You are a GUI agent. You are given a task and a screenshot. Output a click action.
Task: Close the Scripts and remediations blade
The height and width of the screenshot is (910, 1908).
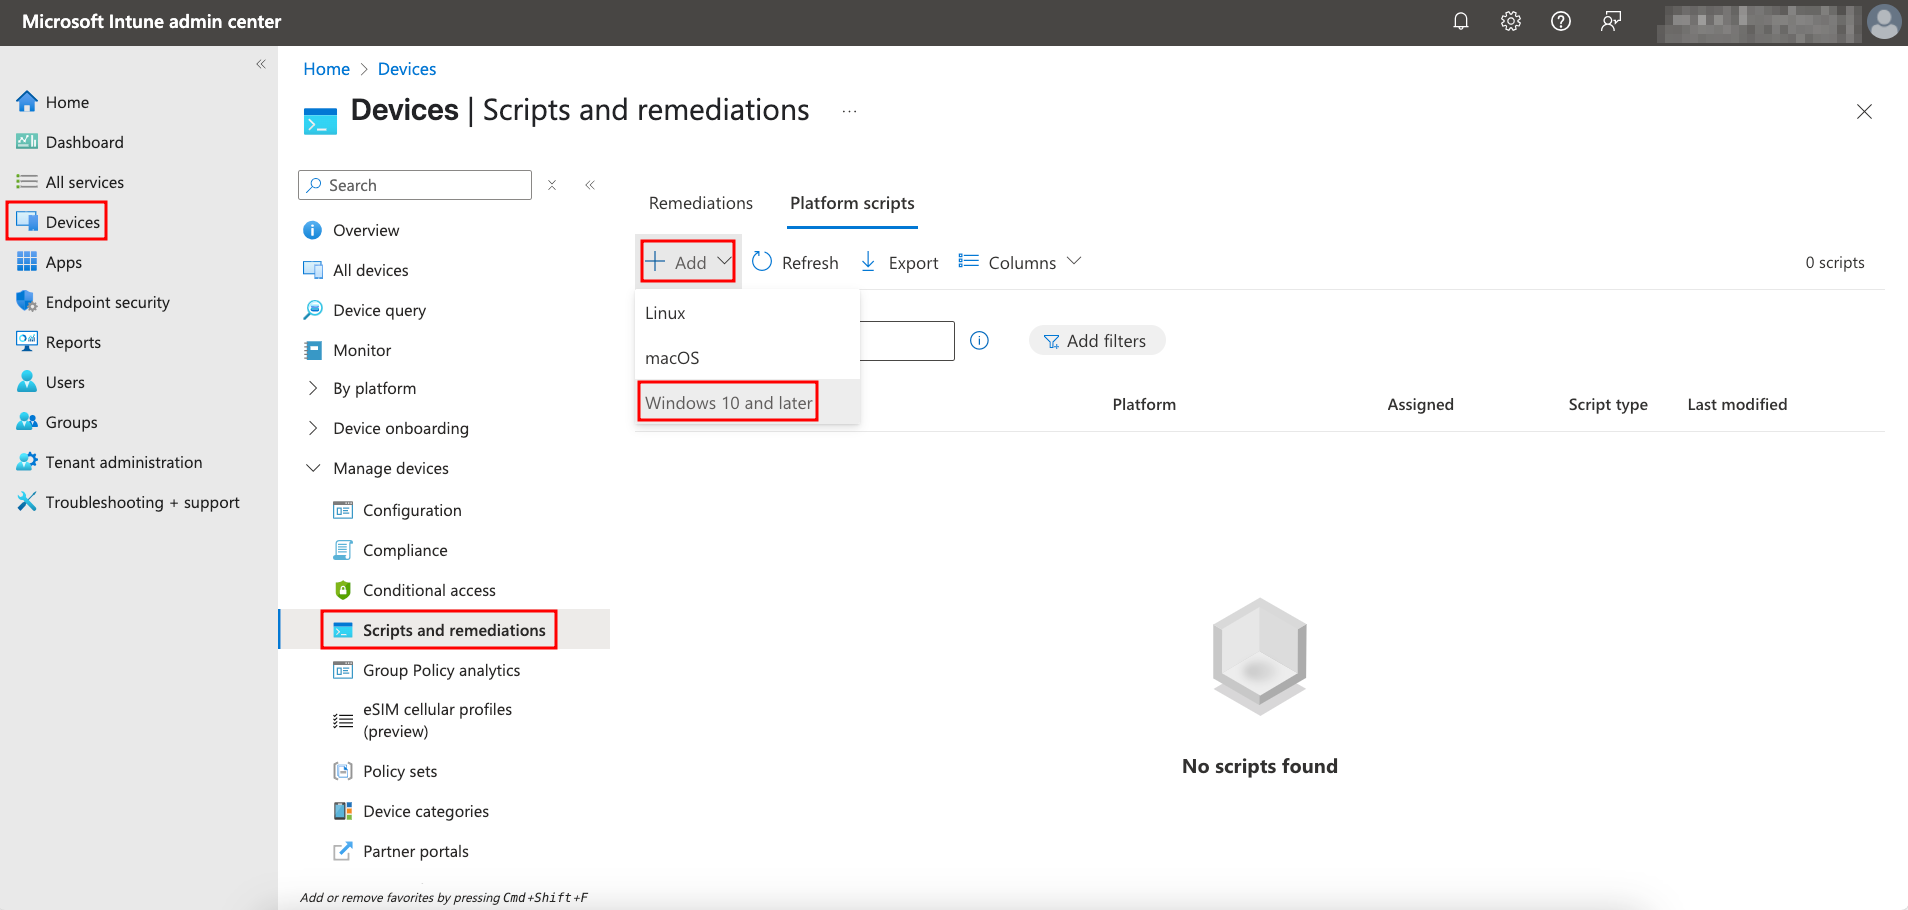click(x=1864, y=111)
